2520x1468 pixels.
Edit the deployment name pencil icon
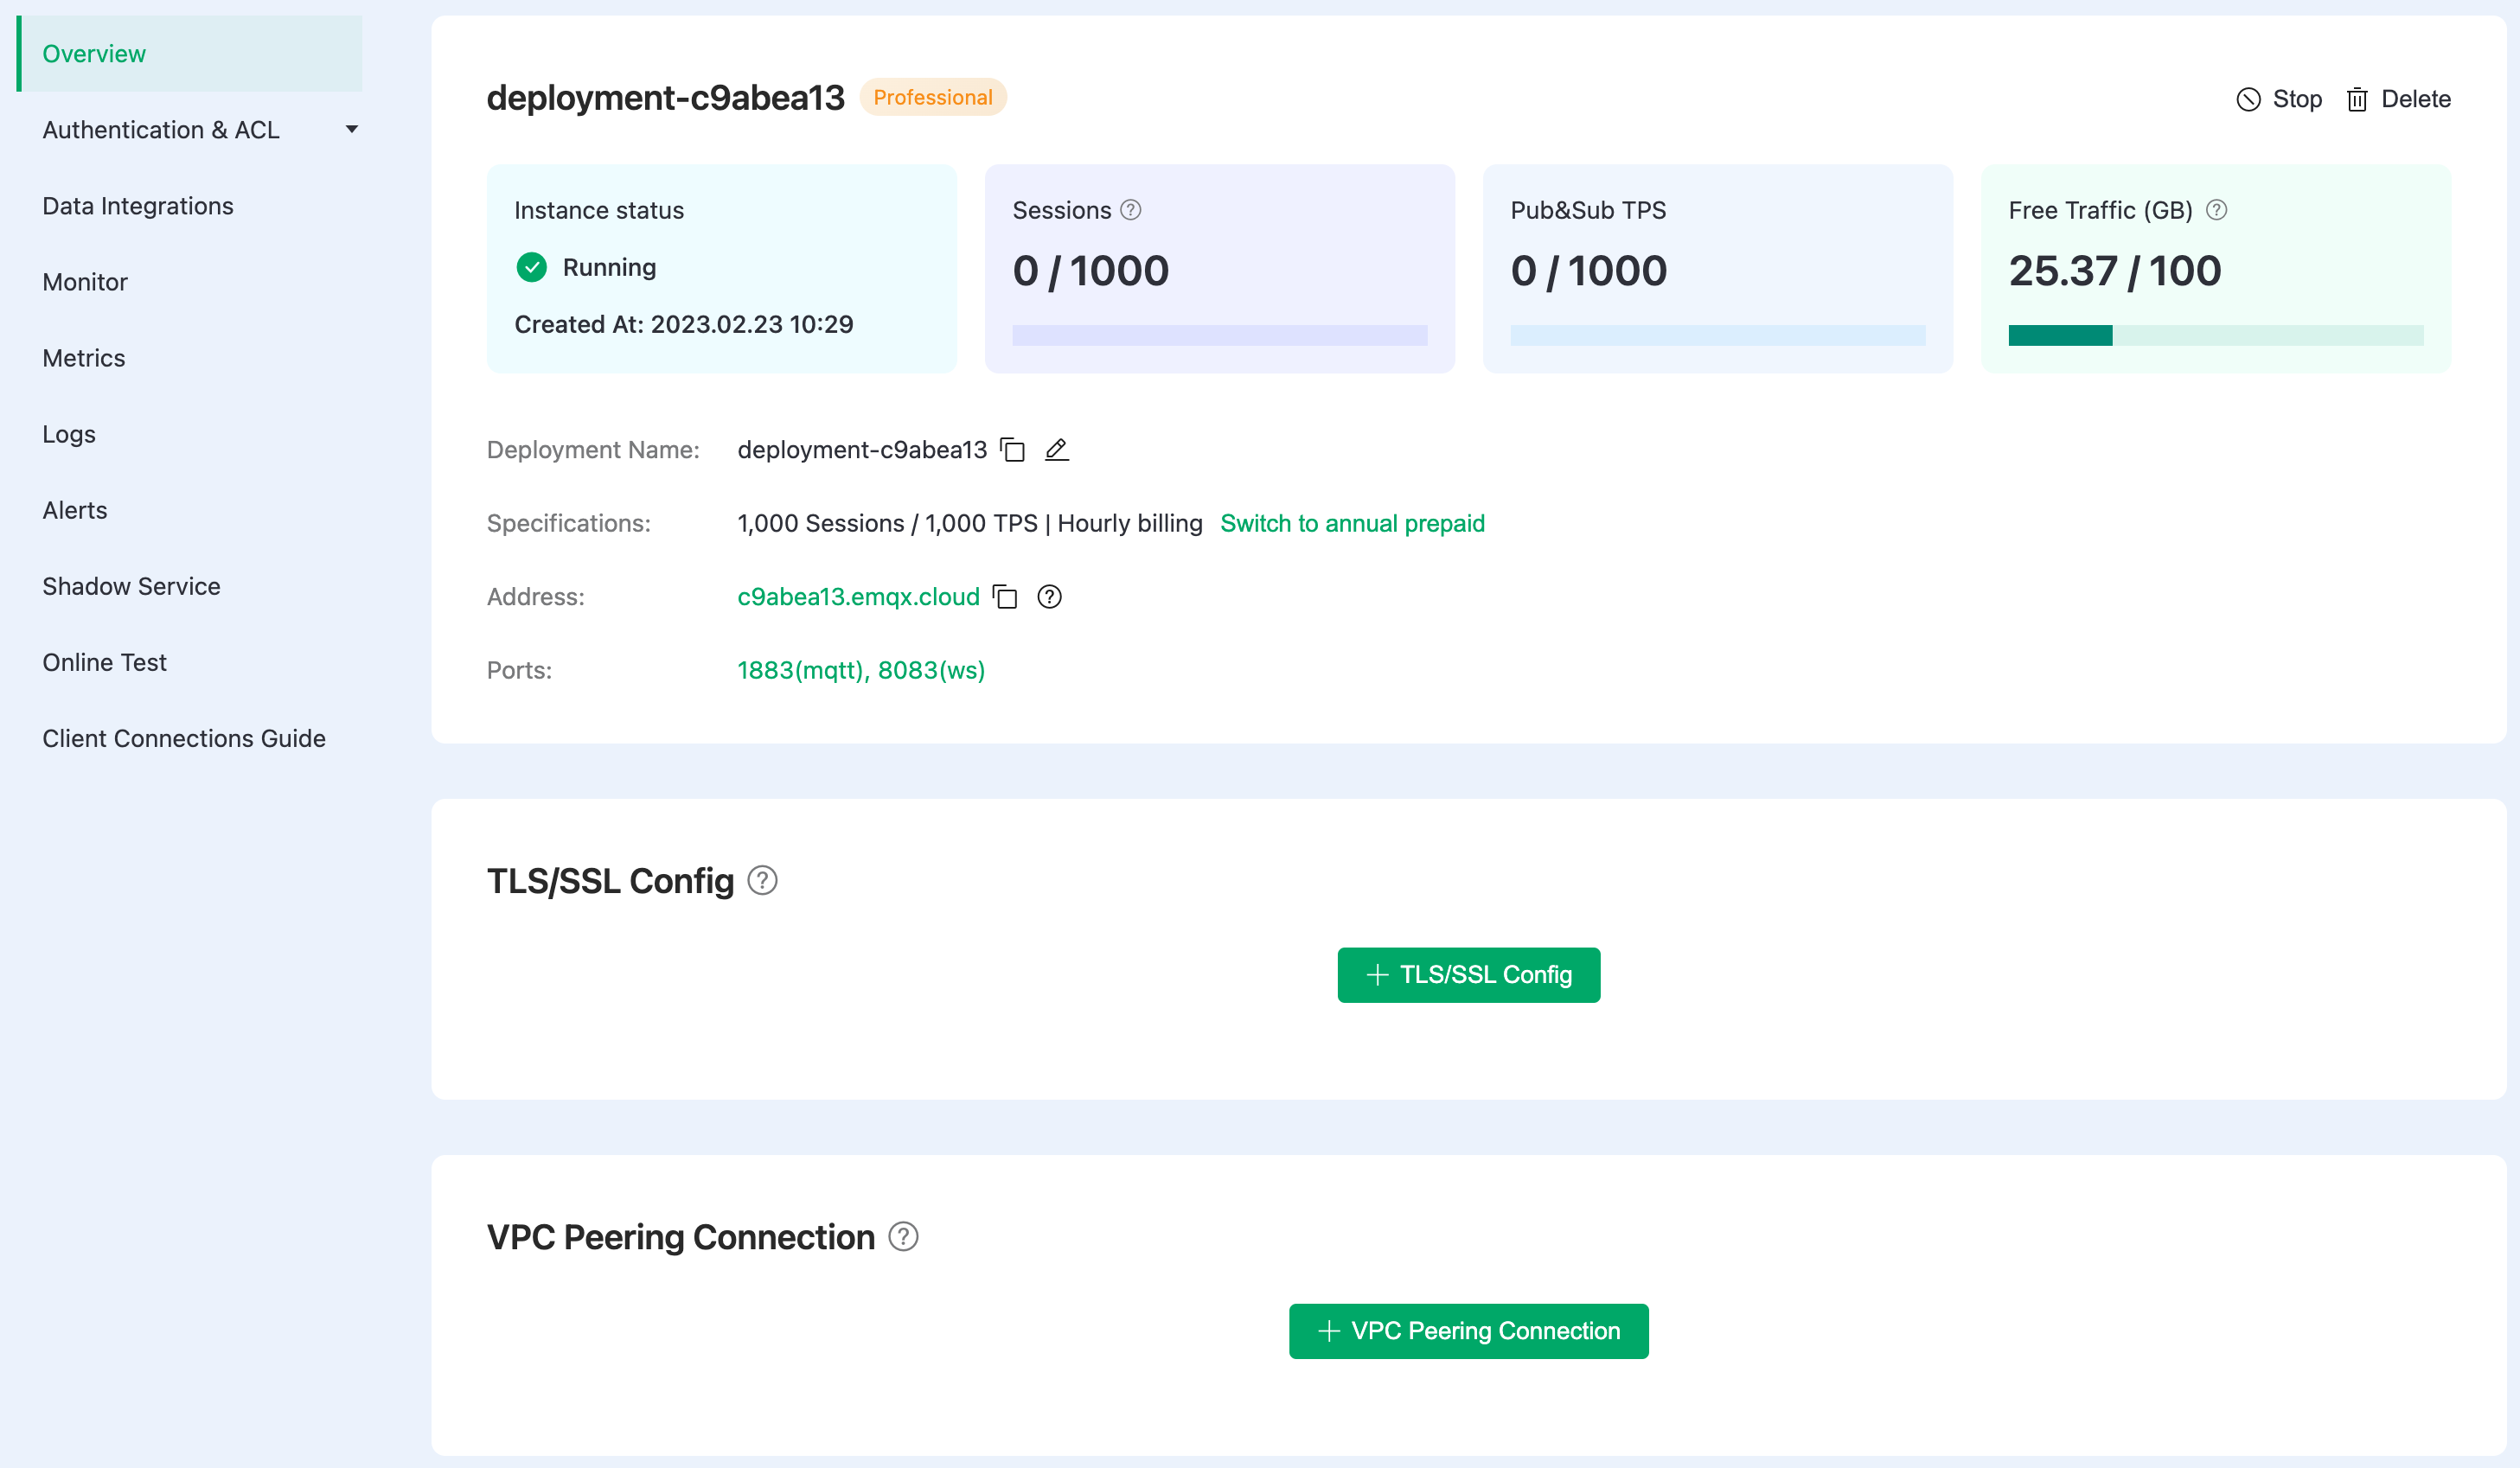(x=1057, y=450)
